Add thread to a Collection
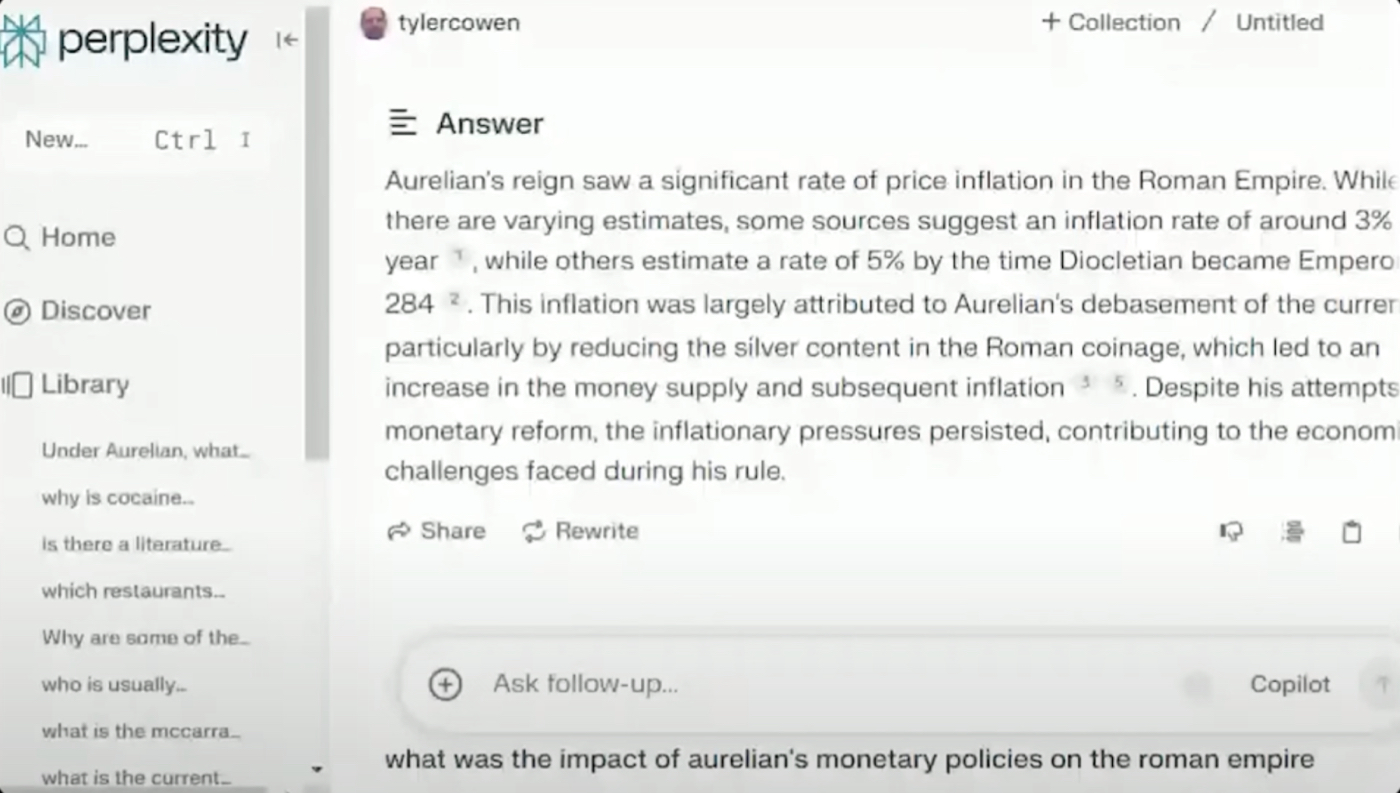1400x793 pixels. point(1111,22)
